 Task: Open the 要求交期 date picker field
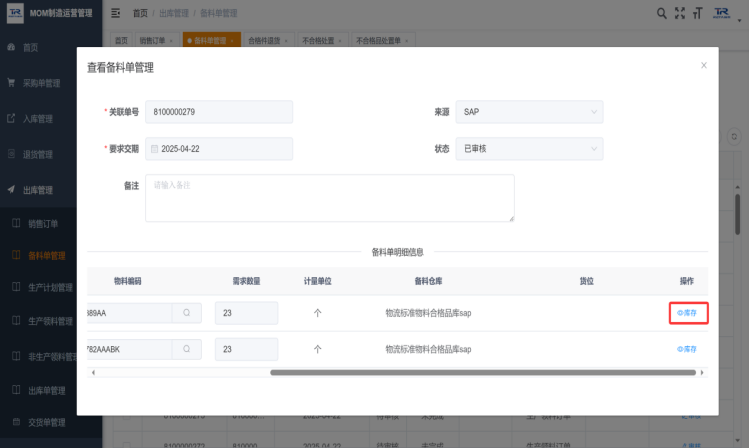[x=219, y=149]
